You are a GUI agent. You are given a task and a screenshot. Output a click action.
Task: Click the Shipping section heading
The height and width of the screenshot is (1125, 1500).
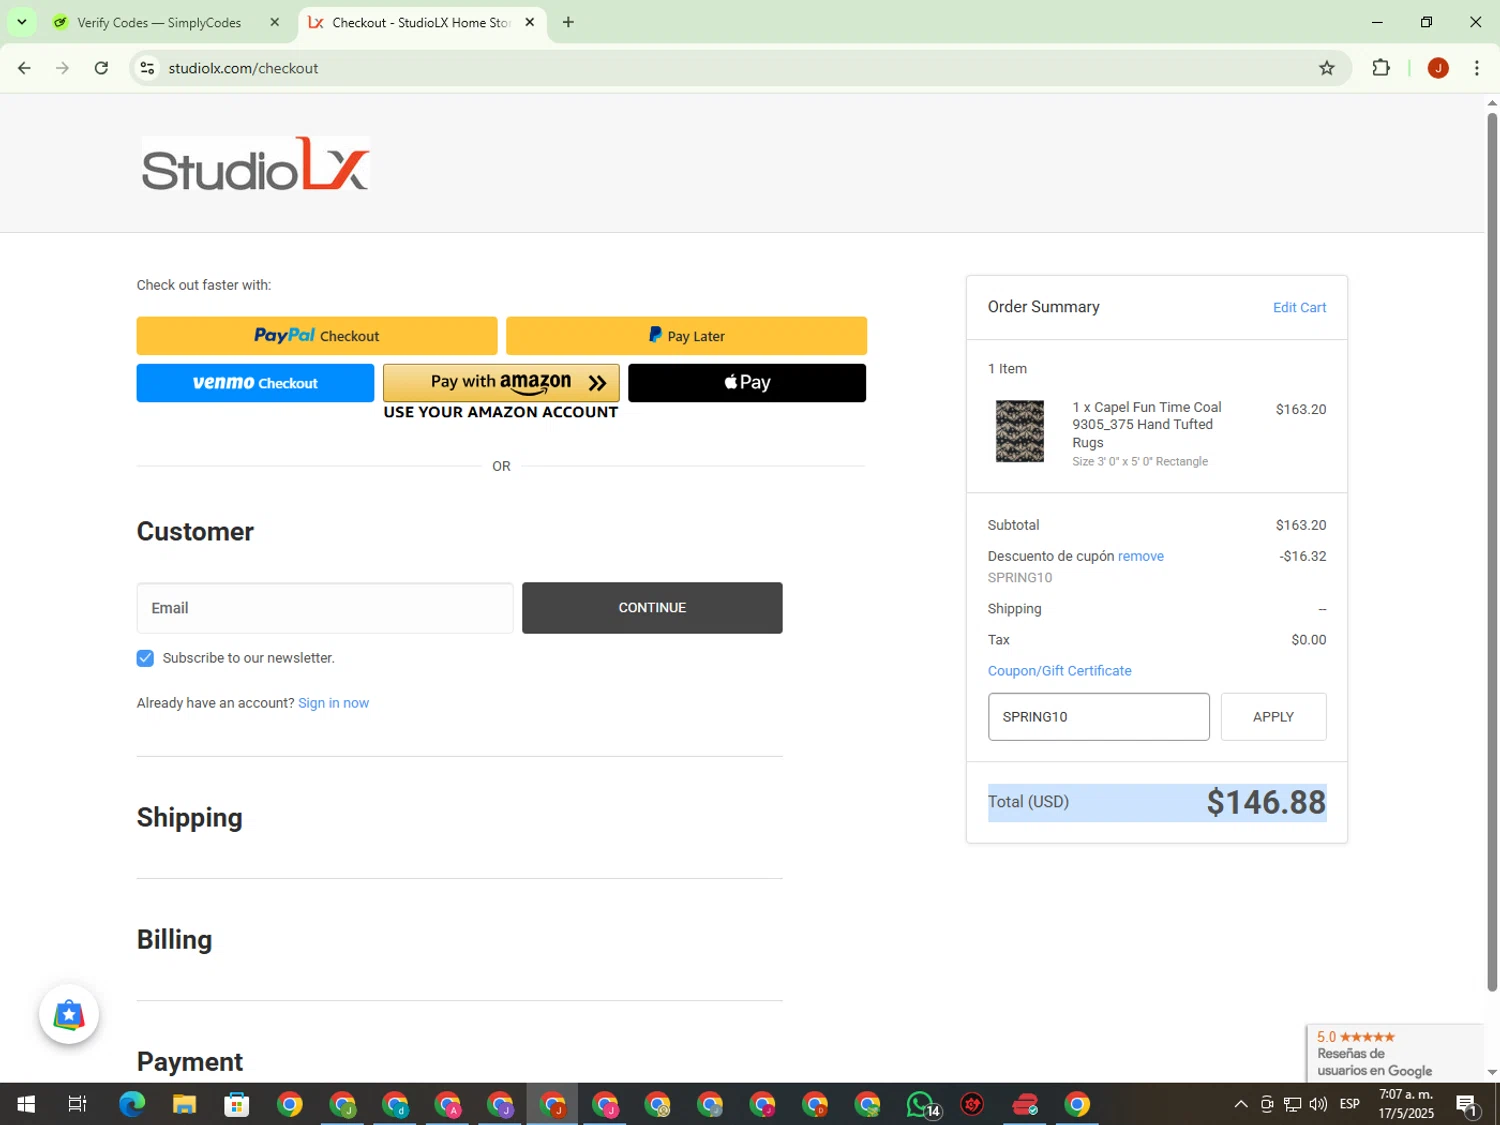tap(190, 818)
